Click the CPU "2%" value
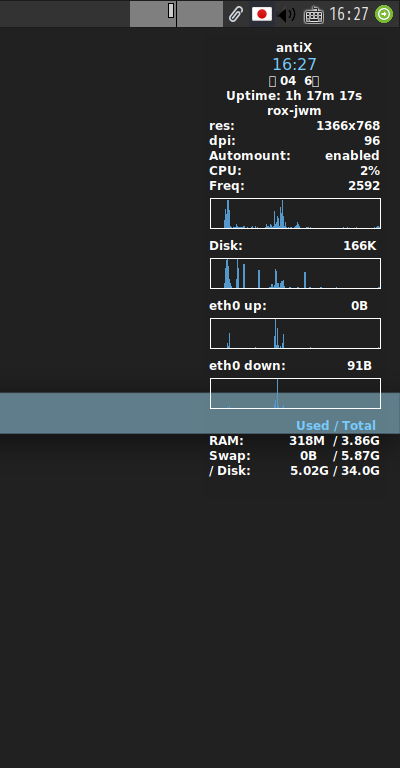The image size is (400, 768). pyautogui.click(x=370, y=171)
